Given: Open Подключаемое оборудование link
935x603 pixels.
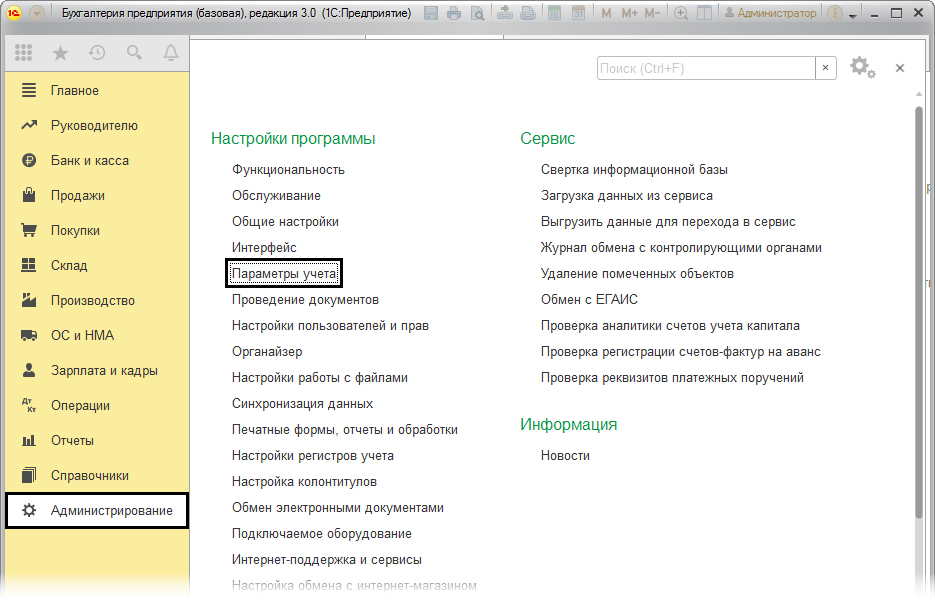Looking at the screenshot, I should (x=321, y=534).
